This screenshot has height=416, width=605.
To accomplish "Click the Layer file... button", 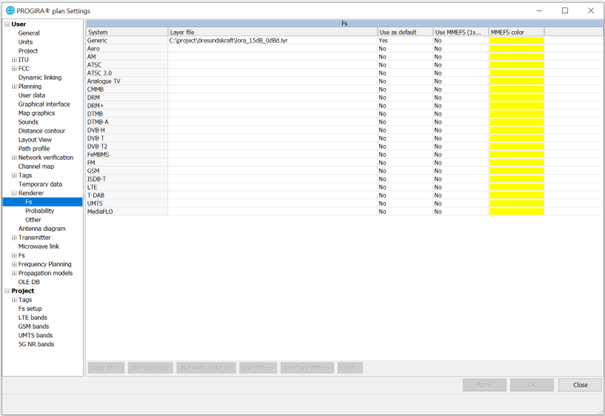I will (x=106, y=368).
